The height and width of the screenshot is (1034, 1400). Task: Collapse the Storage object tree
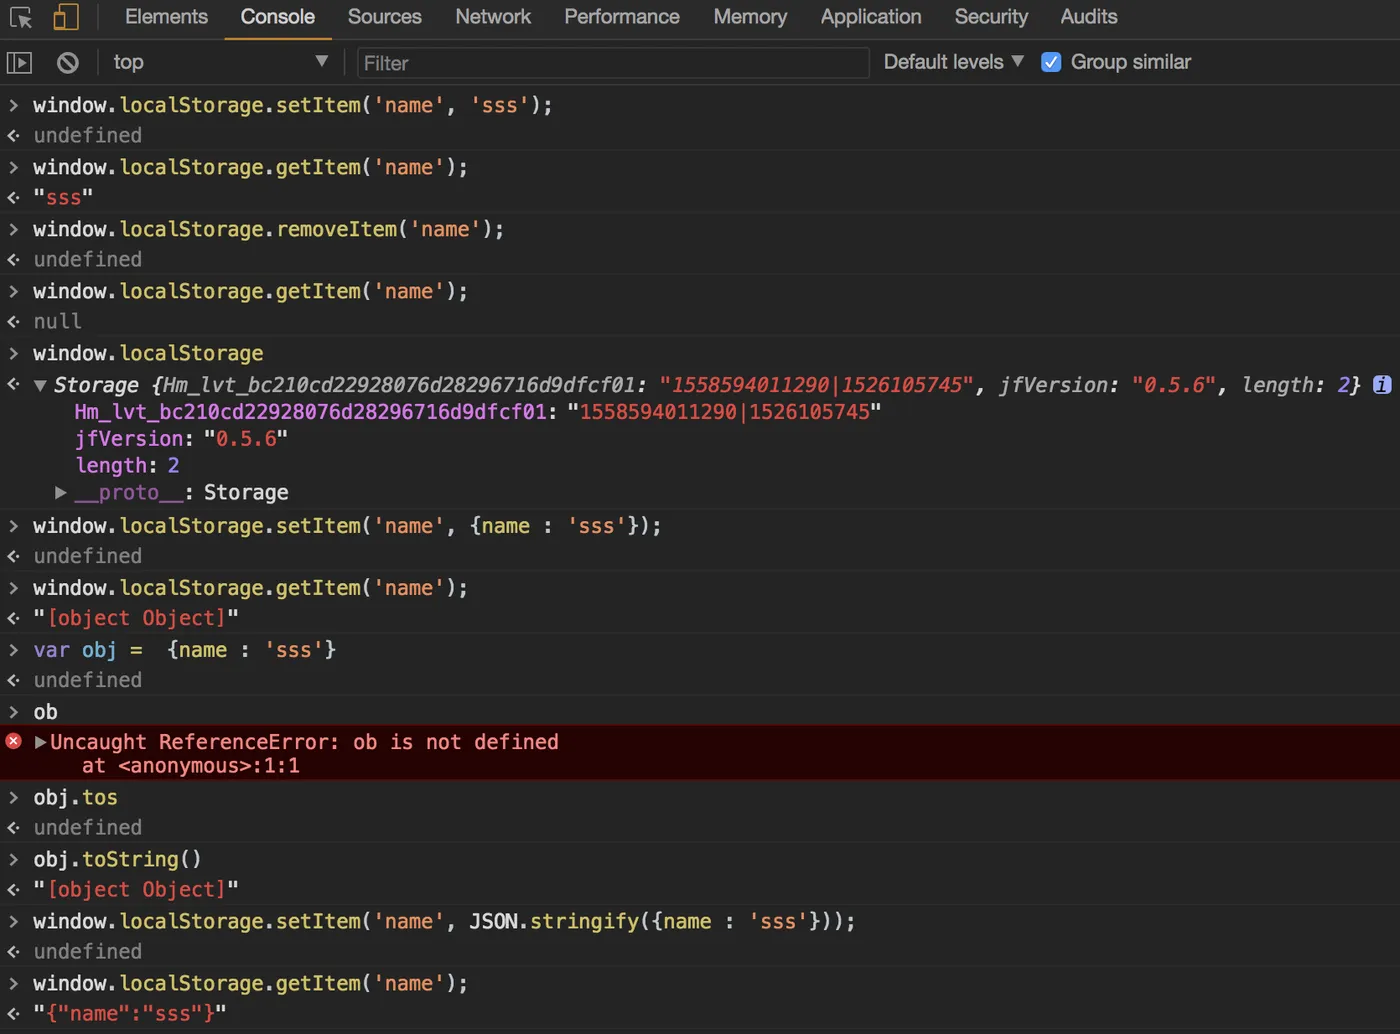pyautogui.click(x=40, y=385)
